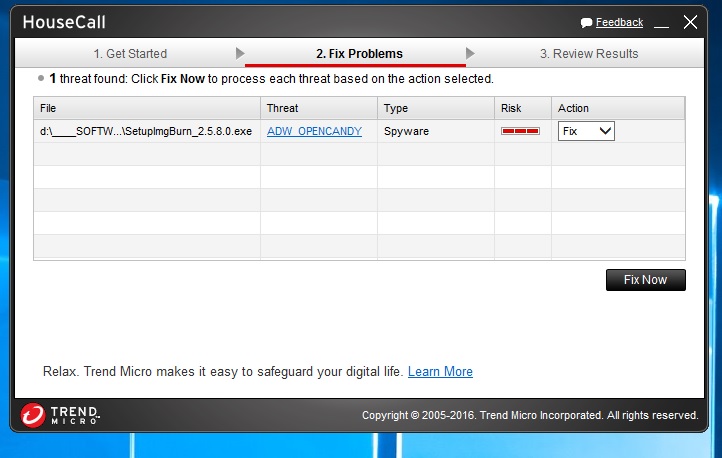The height and width of the screenshot is (458, 722).
Task: Close the HouseCall window
Action: click(690, 22)
